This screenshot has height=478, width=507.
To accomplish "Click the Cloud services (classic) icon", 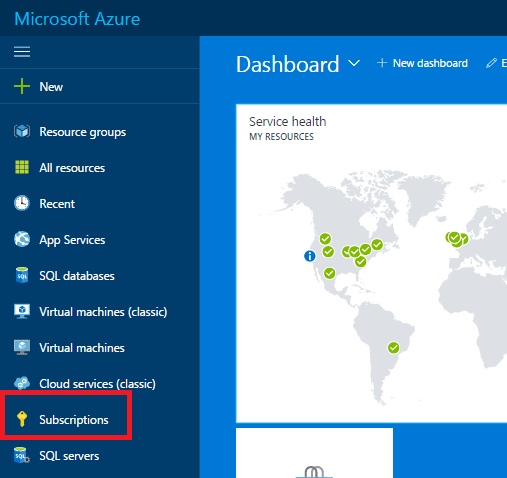I will tap(22, 383).
